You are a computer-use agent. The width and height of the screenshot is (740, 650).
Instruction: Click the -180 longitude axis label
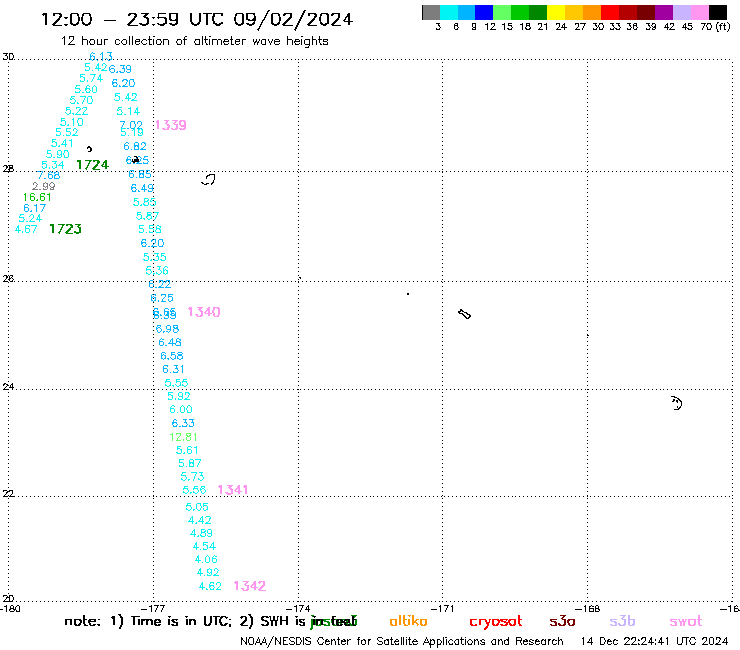click(10, 609)
